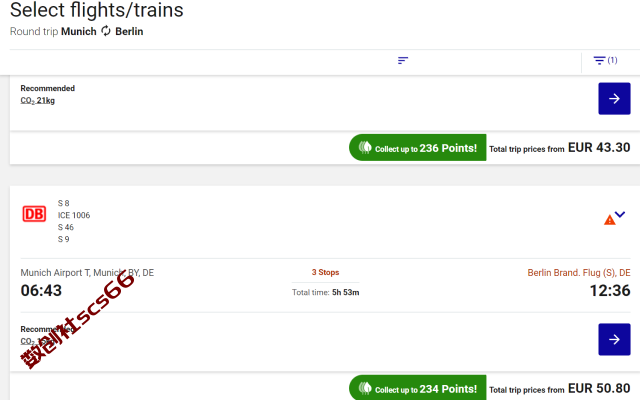Click the EUR 50.80 total price
The image size is (640, 400).
[599, 388]
